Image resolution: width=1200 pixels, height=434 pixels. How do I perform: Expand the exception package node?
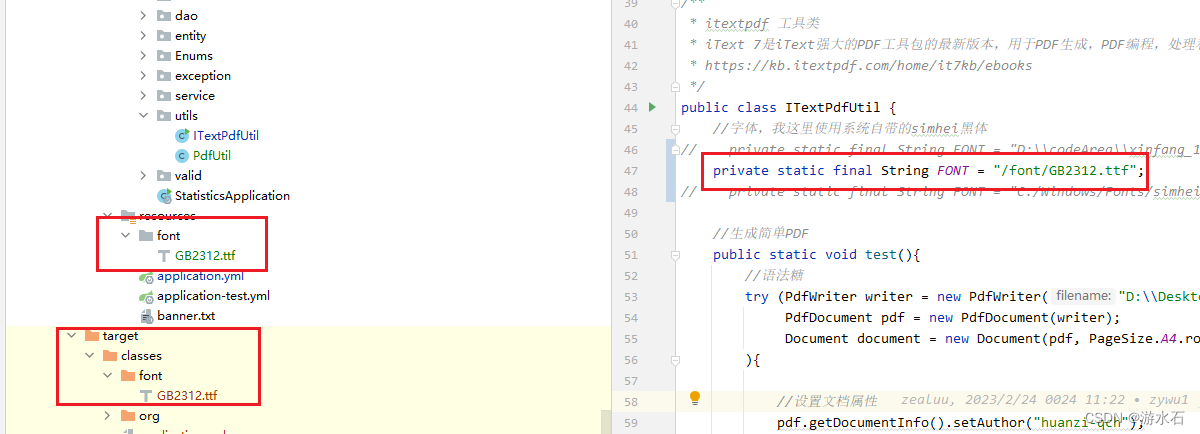[143, 76]
